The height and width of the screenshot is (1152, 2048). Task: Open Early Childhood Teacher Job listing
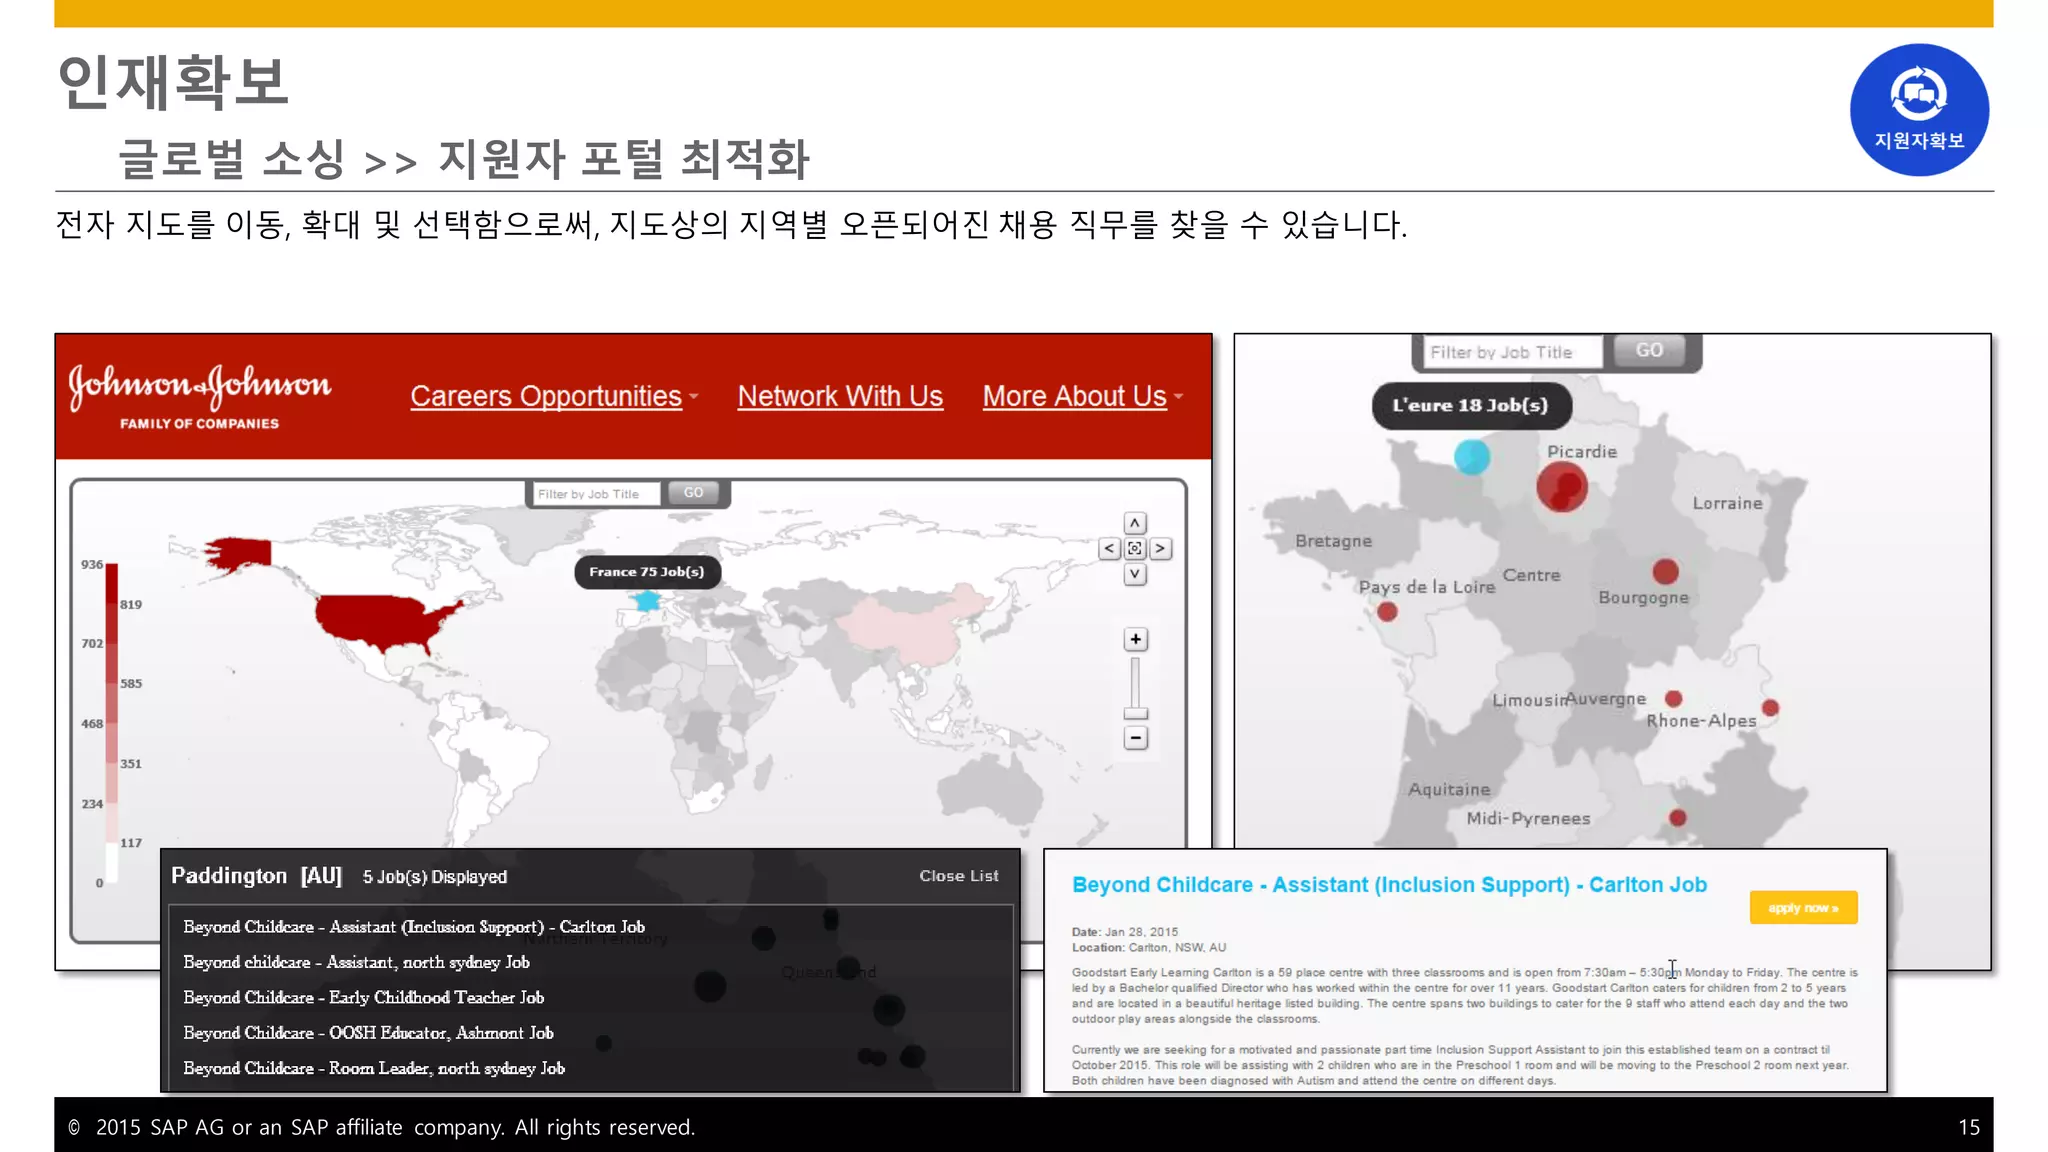363,997
